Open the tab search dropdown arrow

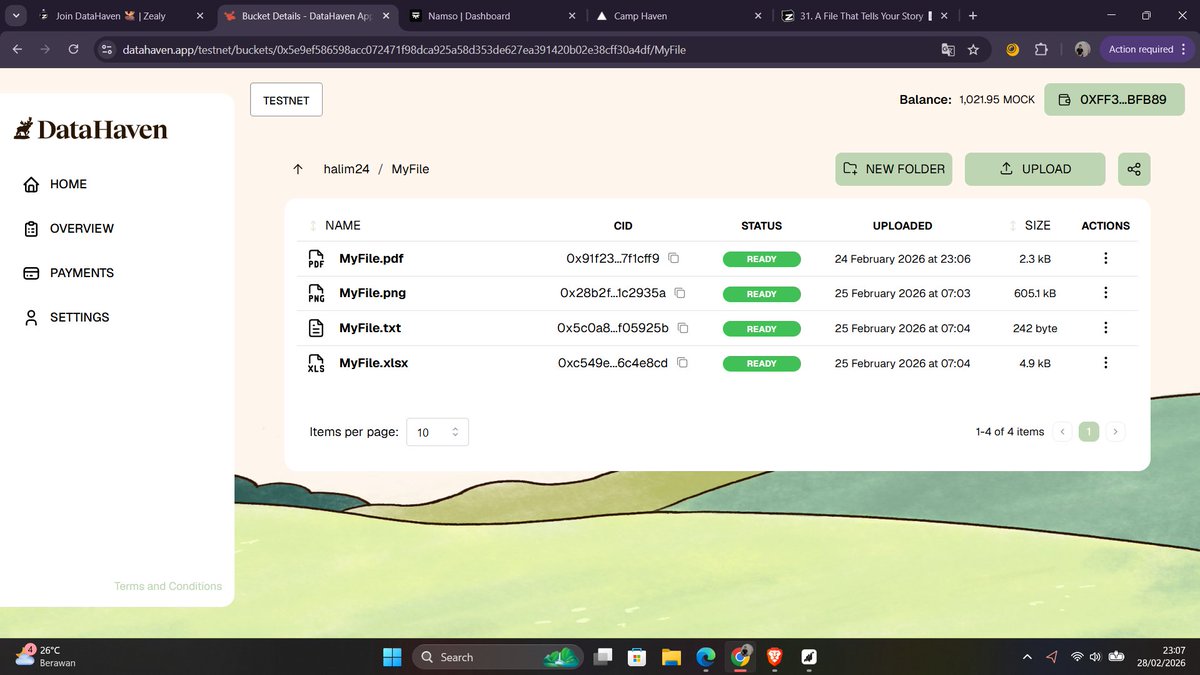click(17, 16)
